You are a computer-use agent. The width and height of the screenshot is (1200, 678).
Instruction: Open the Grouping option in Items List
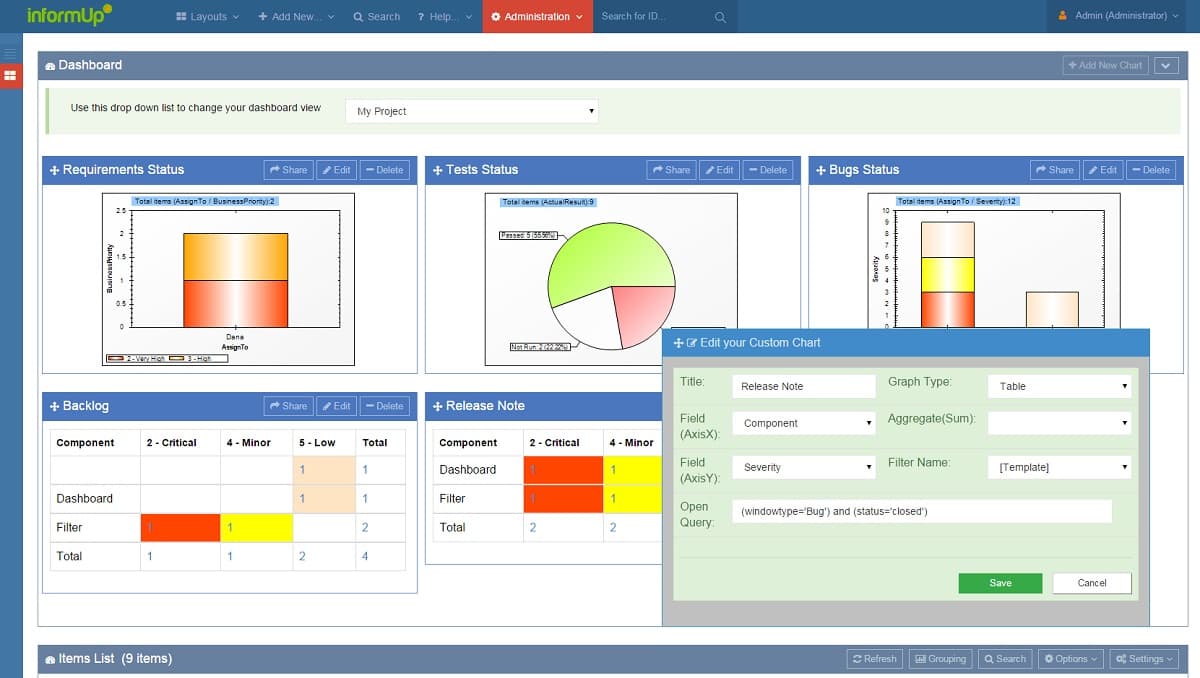[940, 659]
